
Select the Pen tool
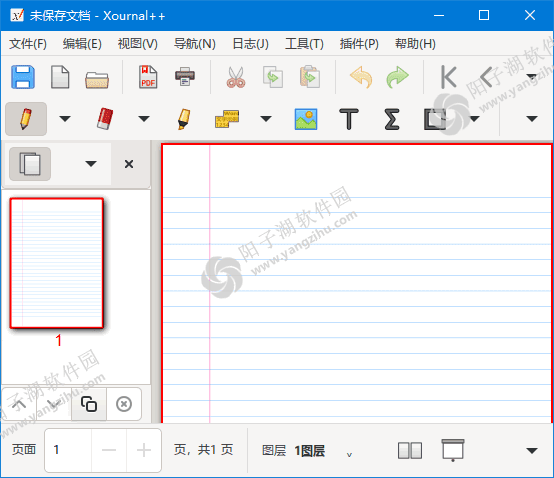click(x=26, y=119)
